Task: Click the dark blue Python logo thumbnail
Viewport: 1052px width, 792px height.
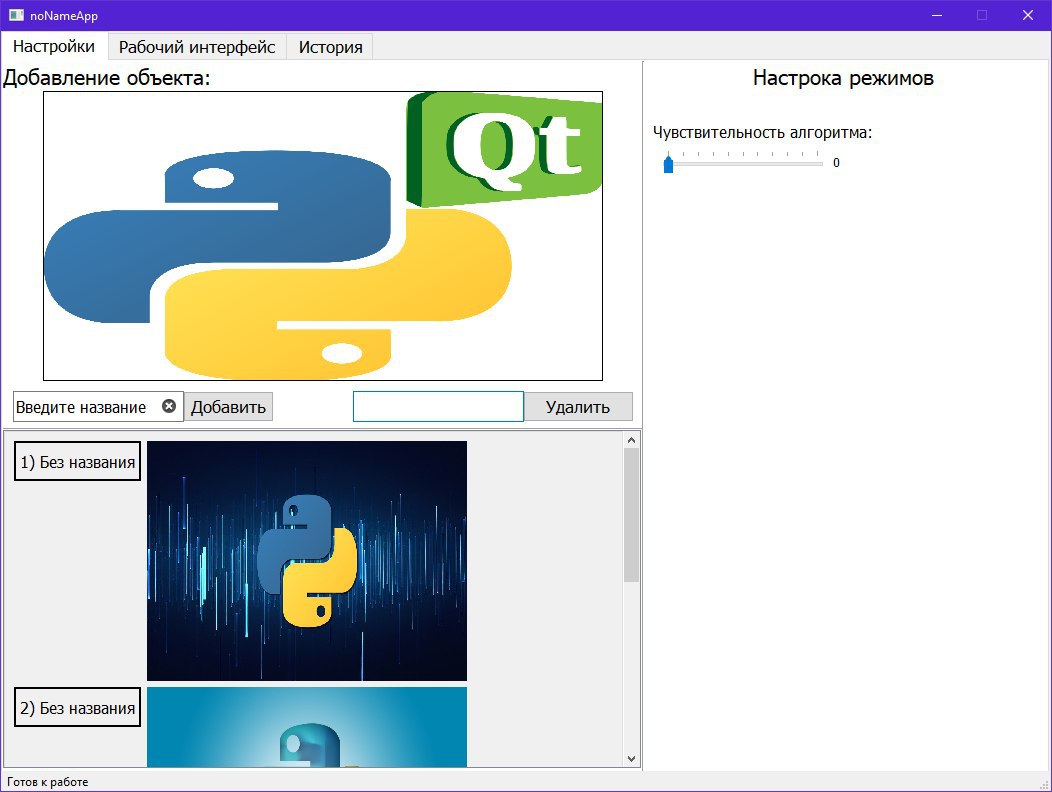Action: [307, 560]
